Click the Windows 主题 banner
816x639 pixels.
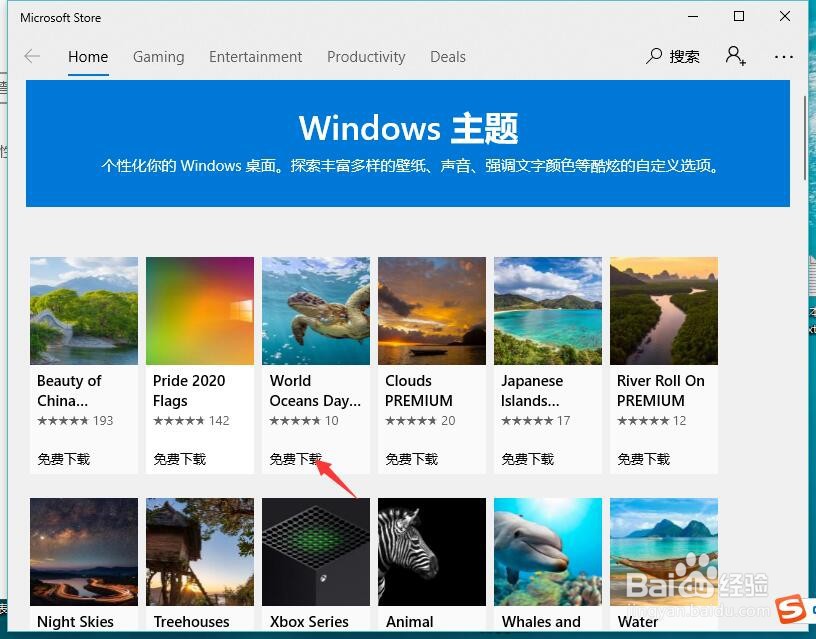408,144
